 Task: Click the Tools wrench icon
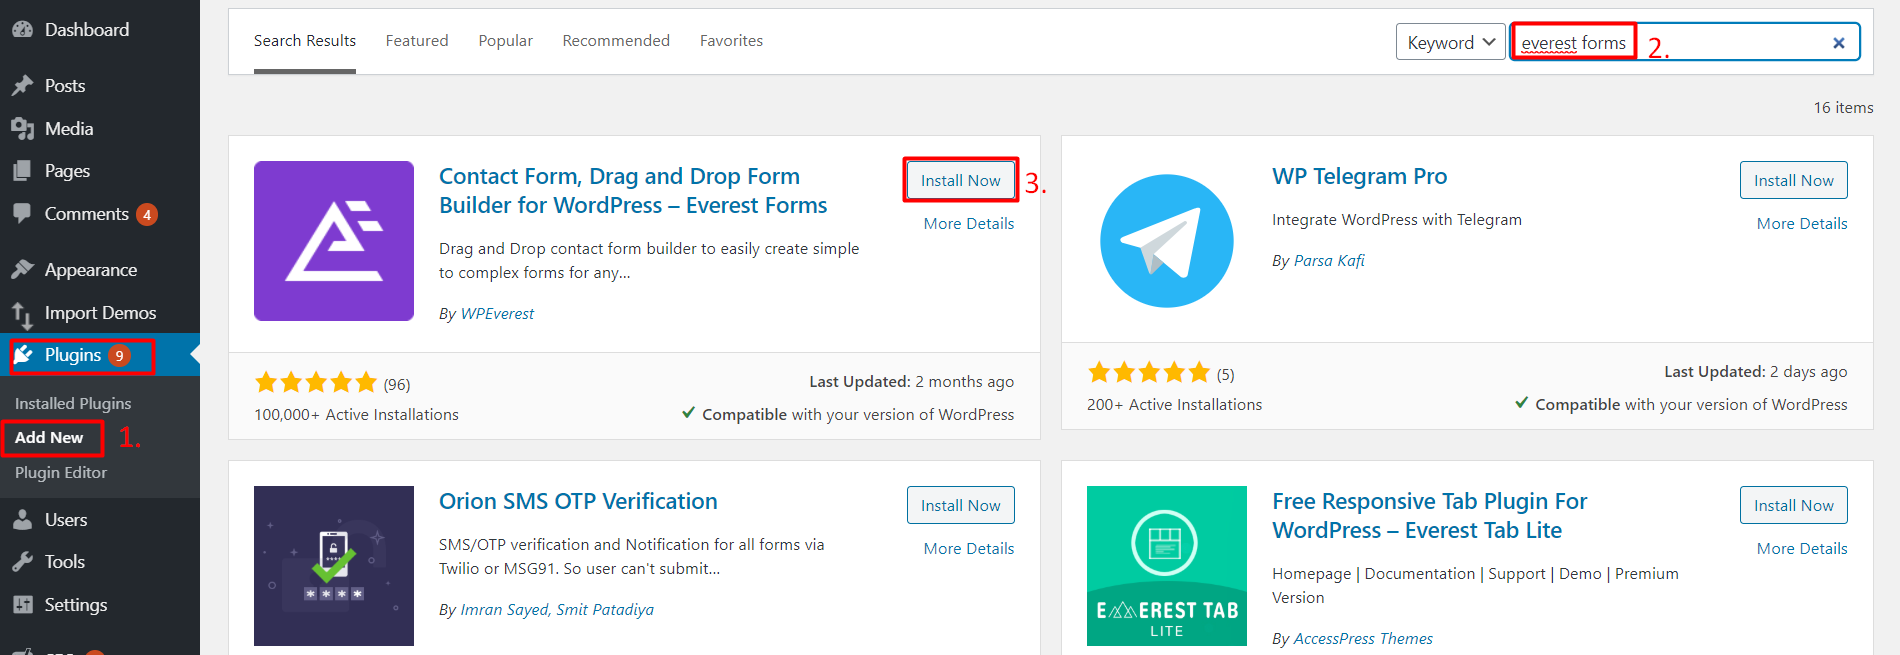click(x=22, y=562)
